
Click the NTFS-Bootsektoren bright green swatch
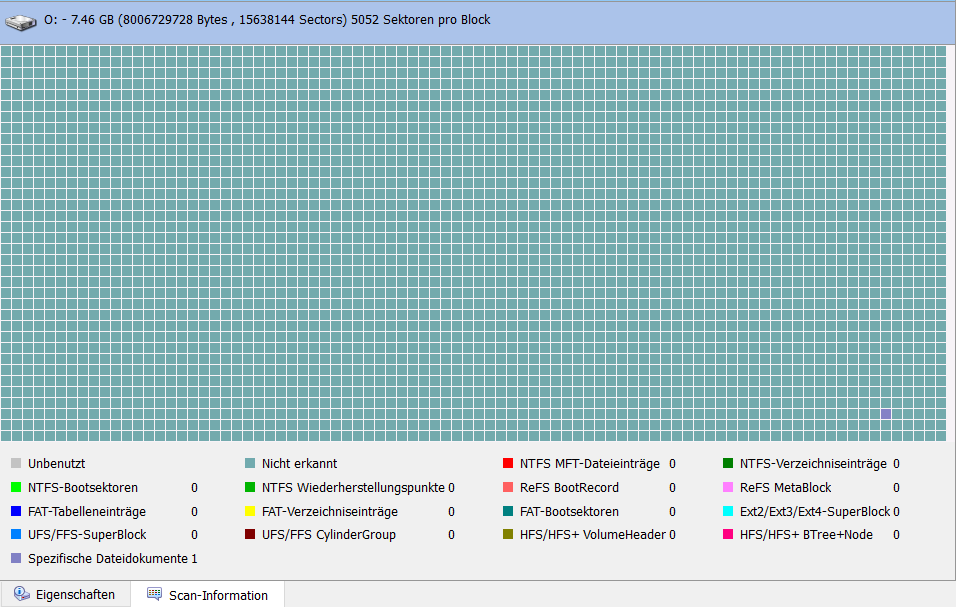pos(16,487)
